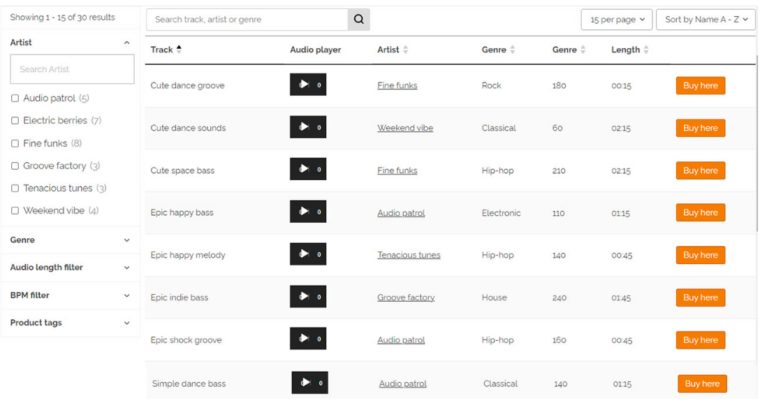Click the Cute dance groove track name
760x410 pixels.
click(x=188, y=85)
